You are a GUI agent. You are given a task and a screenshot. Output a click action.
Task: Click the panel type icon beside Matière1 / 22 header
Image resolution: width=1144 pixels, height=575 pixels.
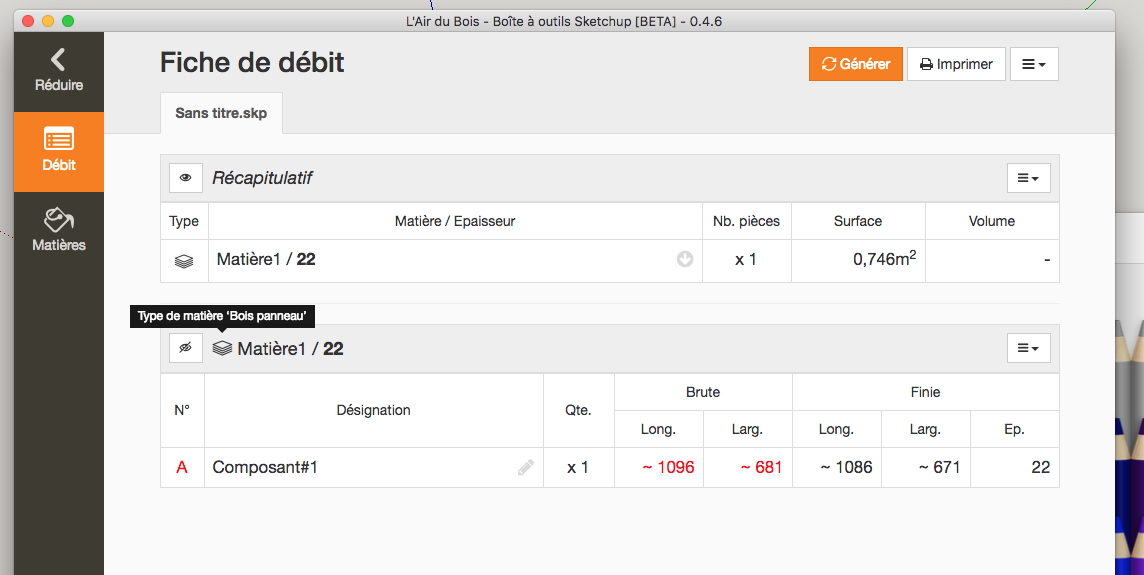coord(223,348)
